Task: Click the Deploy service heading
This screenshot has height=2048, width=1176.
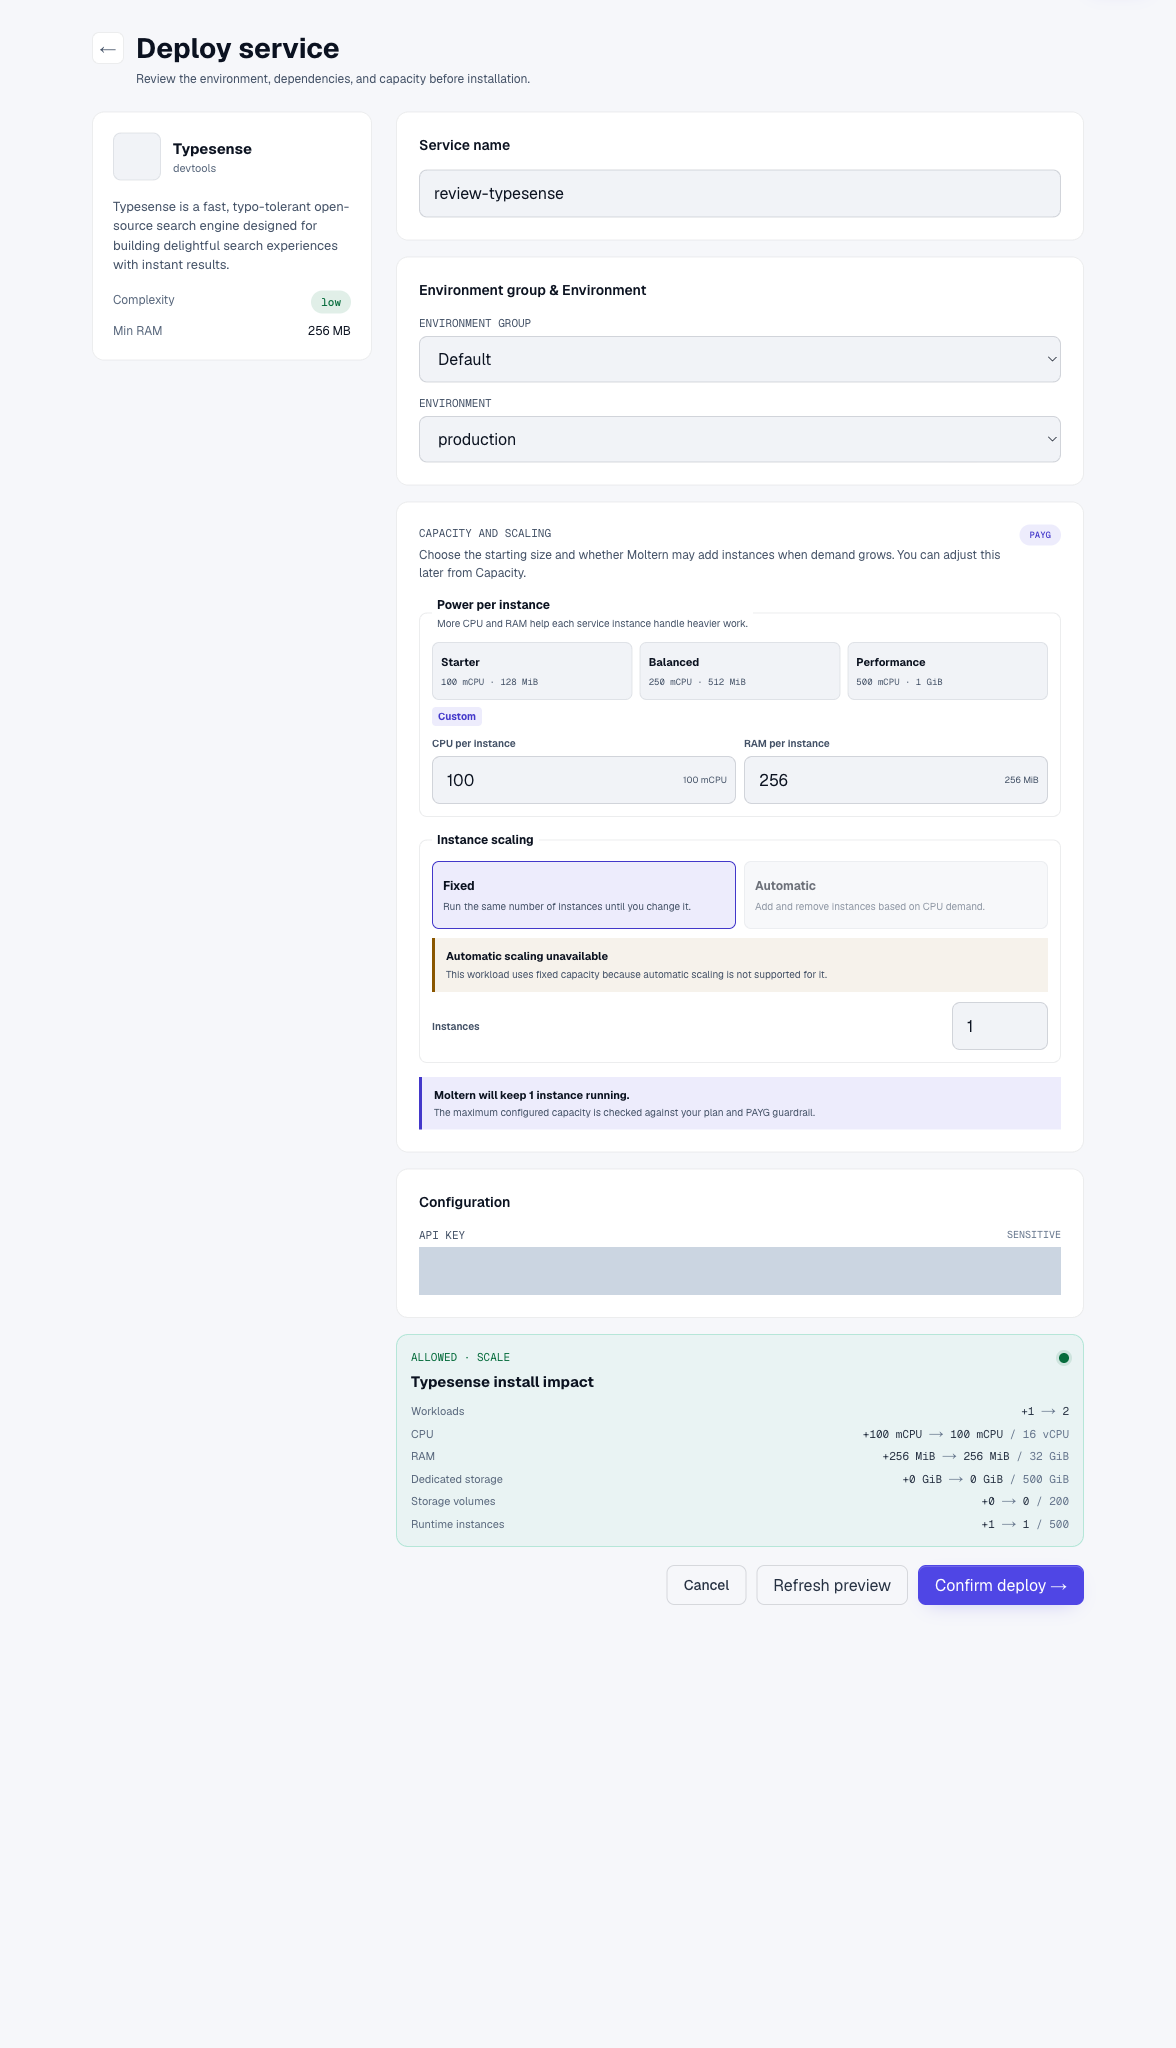Action: point(238,48)
